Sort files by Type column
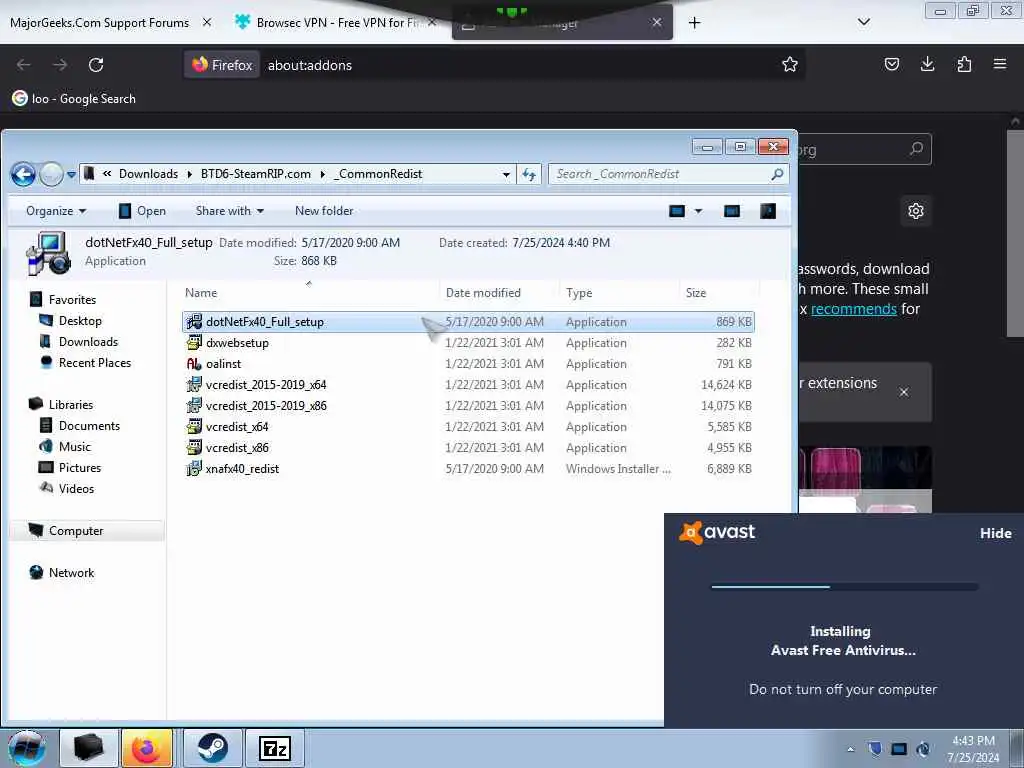 (x=579, y=293)
